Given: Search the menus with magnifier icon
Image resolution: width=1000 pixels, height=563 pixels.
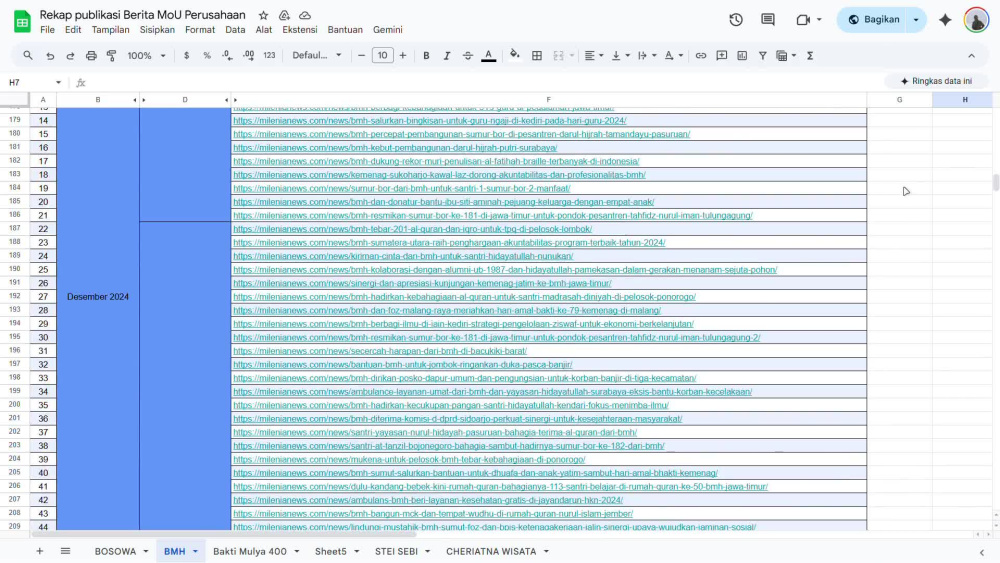Looking at the screenshot, I should (28, 55).
